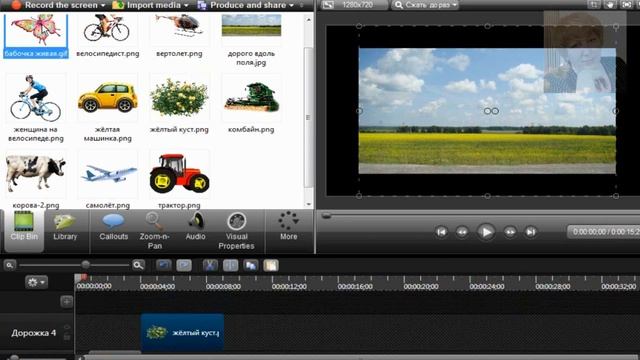The height and width of the screenshot is (360, 640).
Task: Toggle lock on Дорожка 4 track
Action: pos(67,338)
